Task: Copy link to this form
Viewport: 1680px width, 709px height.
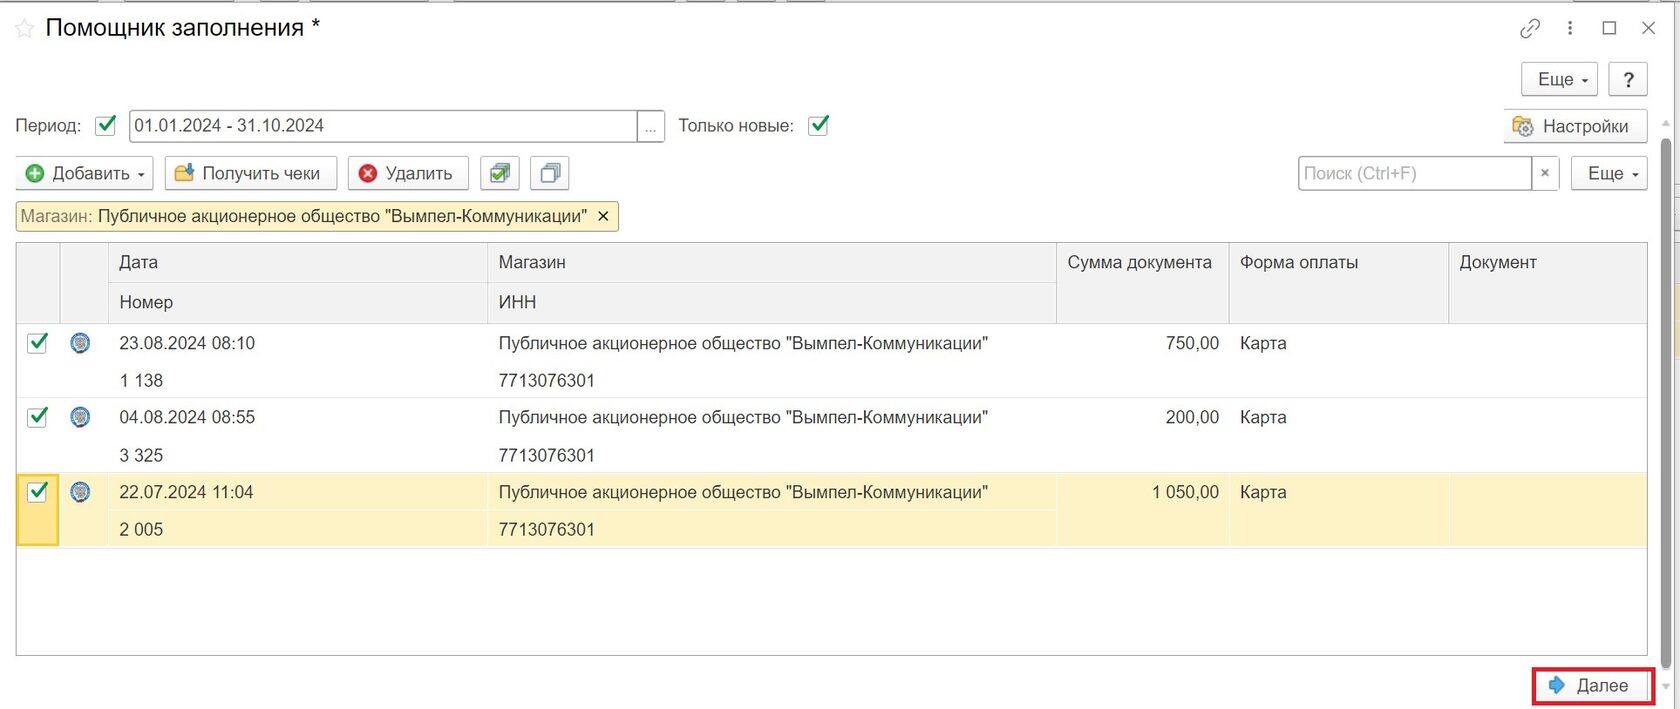Action: (x=1529, y=29)
